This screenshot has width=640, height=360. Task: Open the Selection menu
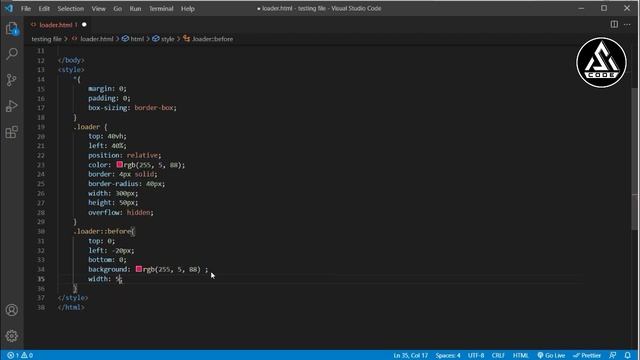71,9
